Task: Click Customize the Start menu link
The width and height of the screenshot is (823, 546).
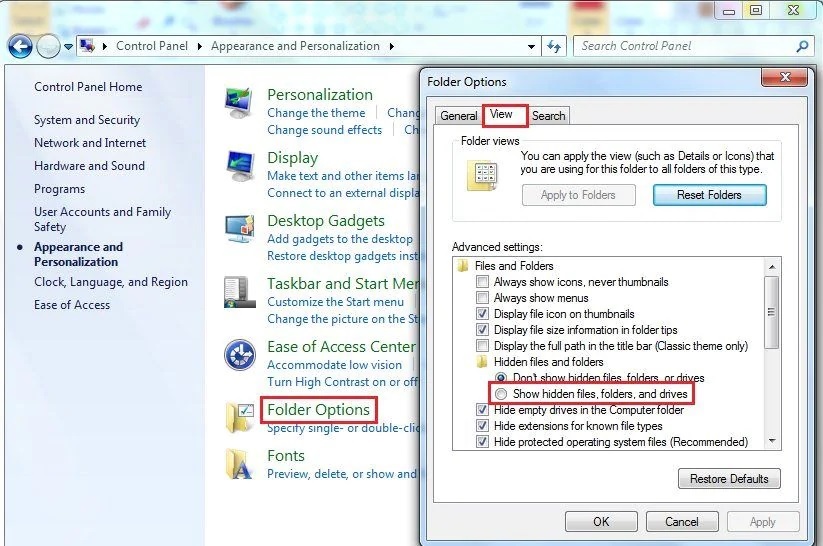Action: [x=335, y=302]
